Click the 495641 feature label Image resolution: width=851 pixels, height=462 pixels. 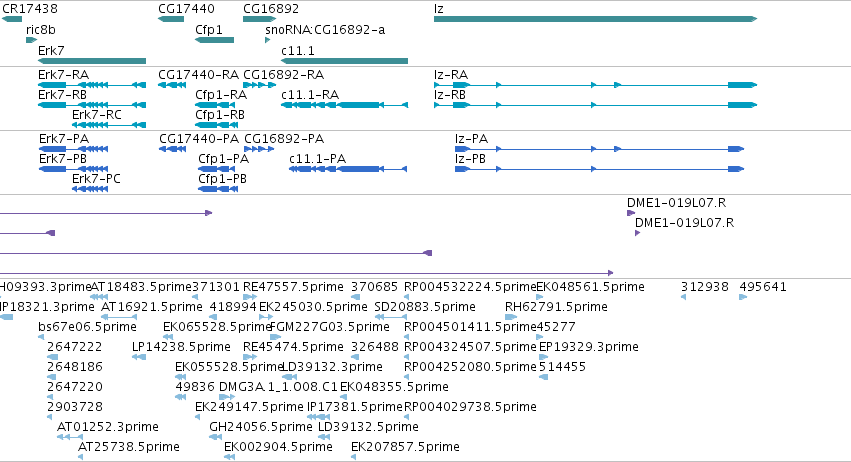pos(763,287)
